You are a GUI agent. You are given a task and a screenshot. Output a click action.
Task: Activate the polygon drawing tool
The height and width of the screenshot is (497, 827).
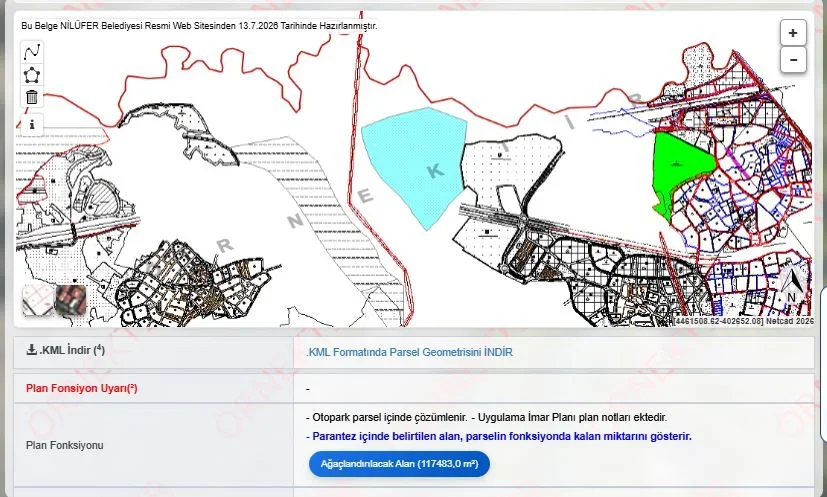pyautogui.click(x=32, y=75)
